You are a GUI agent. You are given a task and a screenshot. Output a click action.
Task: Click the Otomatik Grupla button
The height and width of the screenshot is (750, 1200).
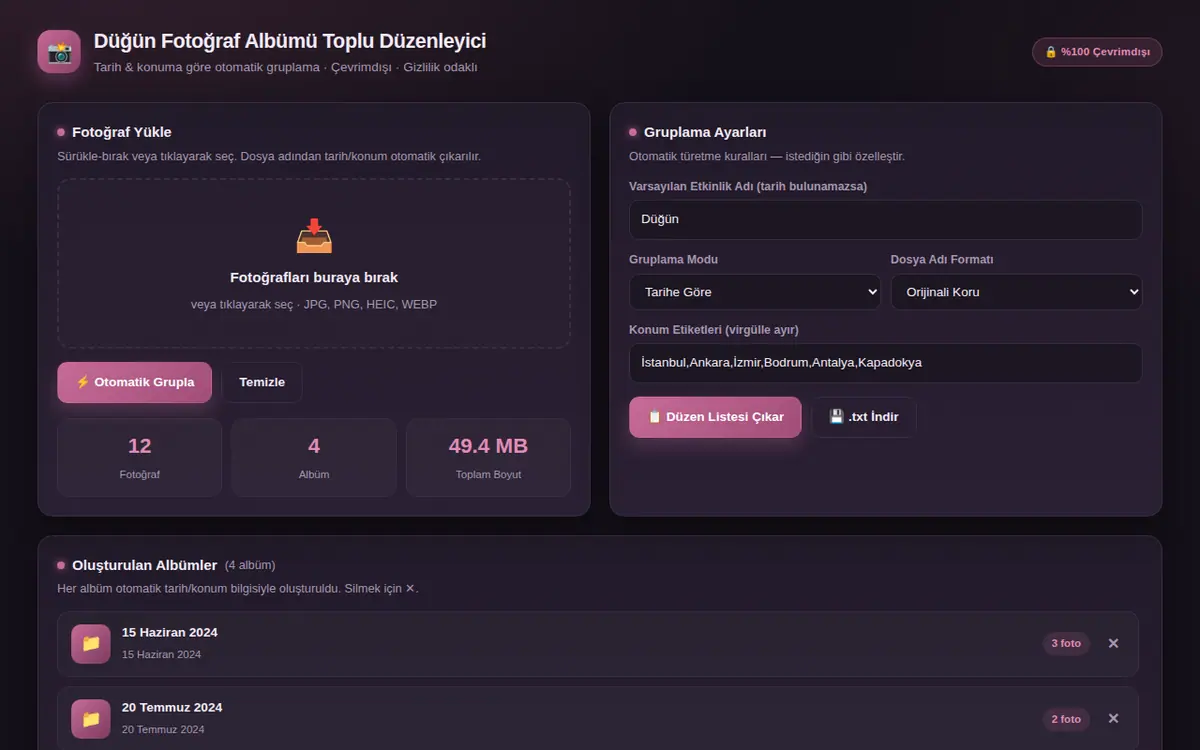pos(135,382)
